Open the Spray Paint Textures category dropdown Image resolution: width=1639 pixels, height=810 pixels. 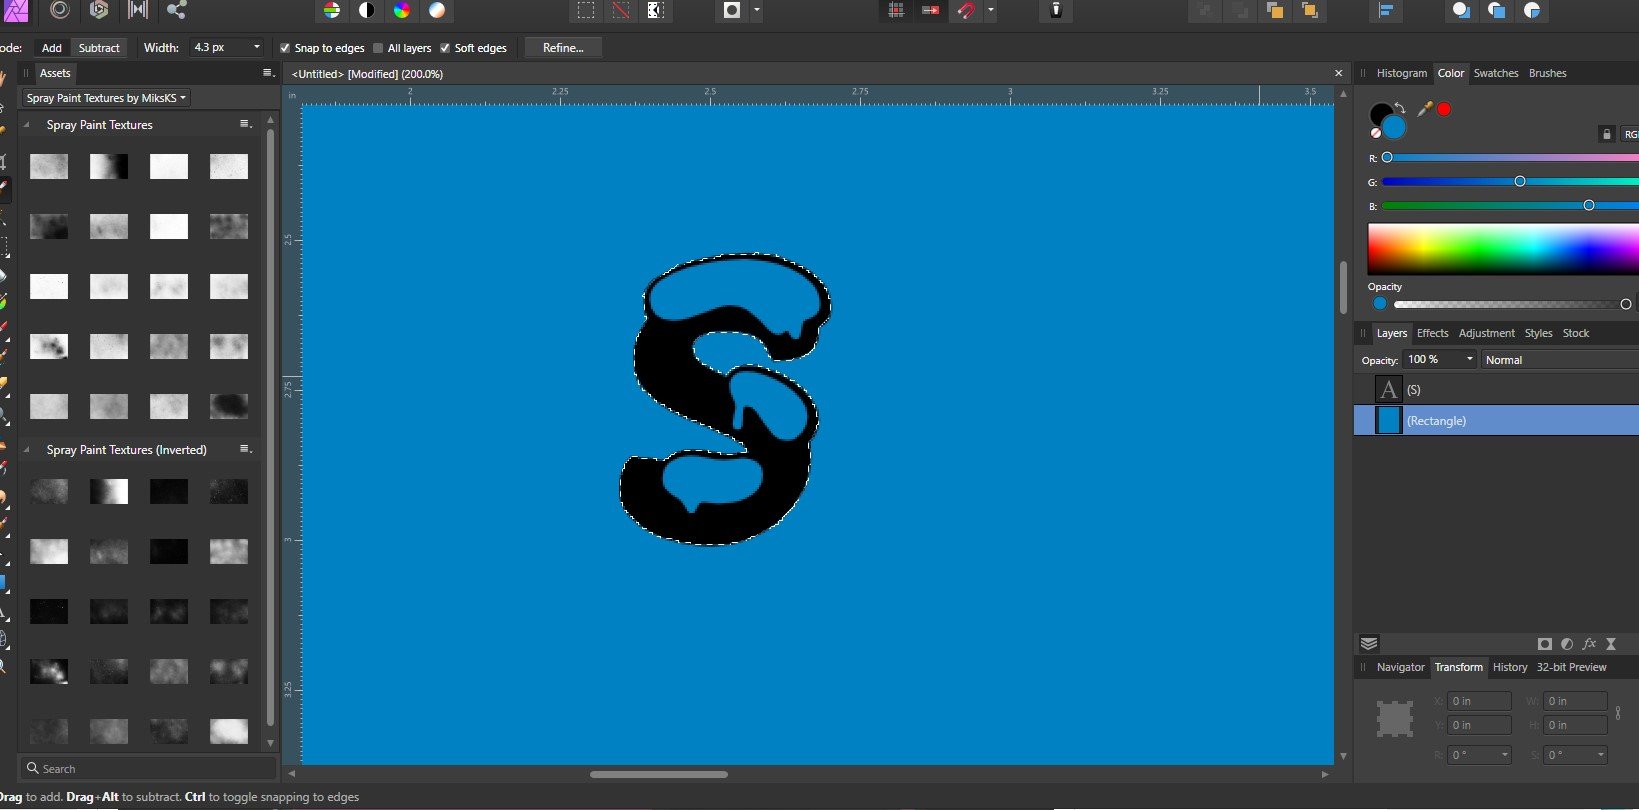pos(106,98)
